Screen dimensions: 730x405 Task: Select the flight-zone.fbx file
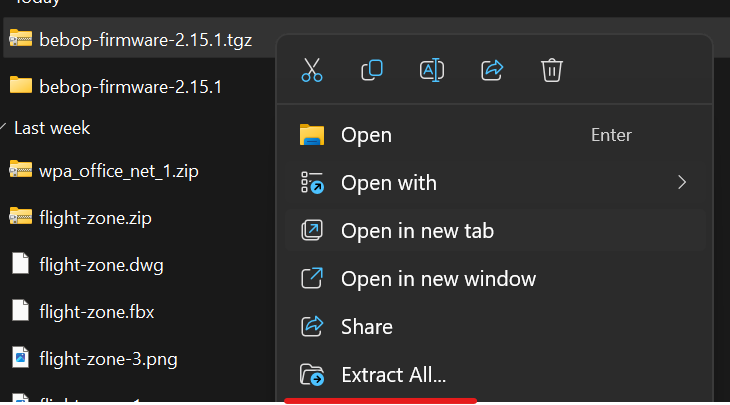click(x=97, y=311)
